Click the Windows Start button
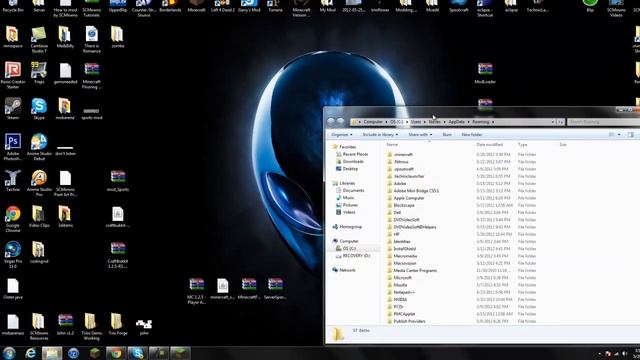 [9, 353]
